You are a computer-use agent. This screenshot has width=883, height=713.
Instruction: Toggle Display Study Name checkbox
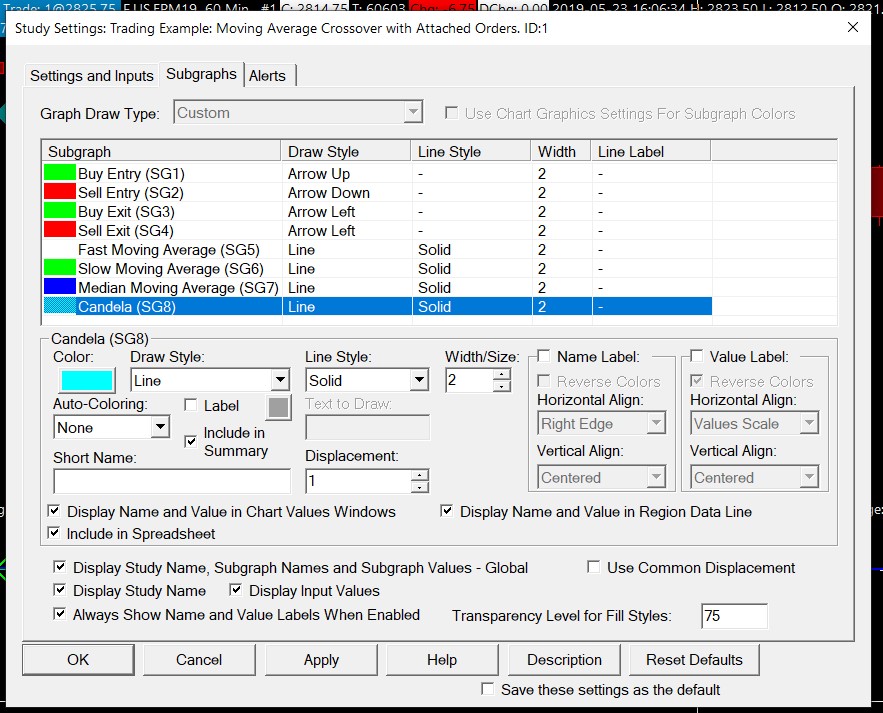pos(59,590)
